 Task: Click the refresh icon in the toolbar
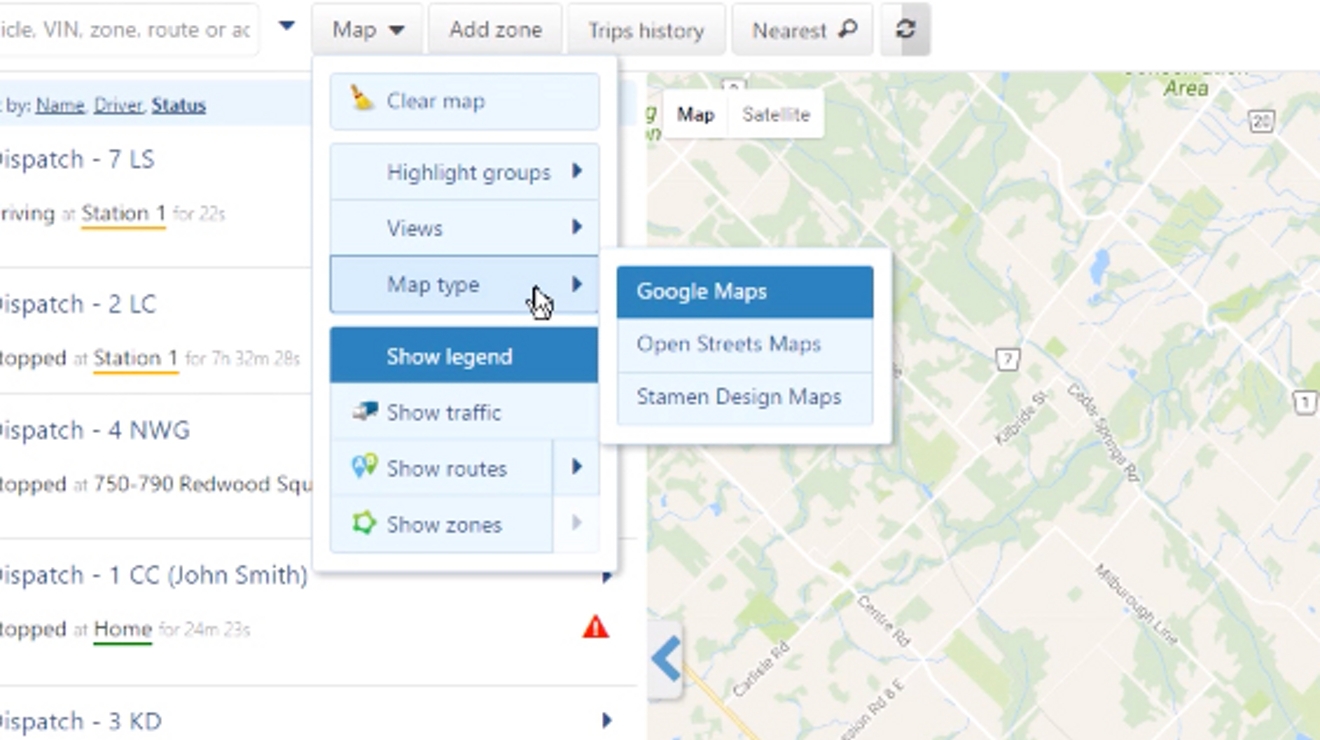pos(904,29)
